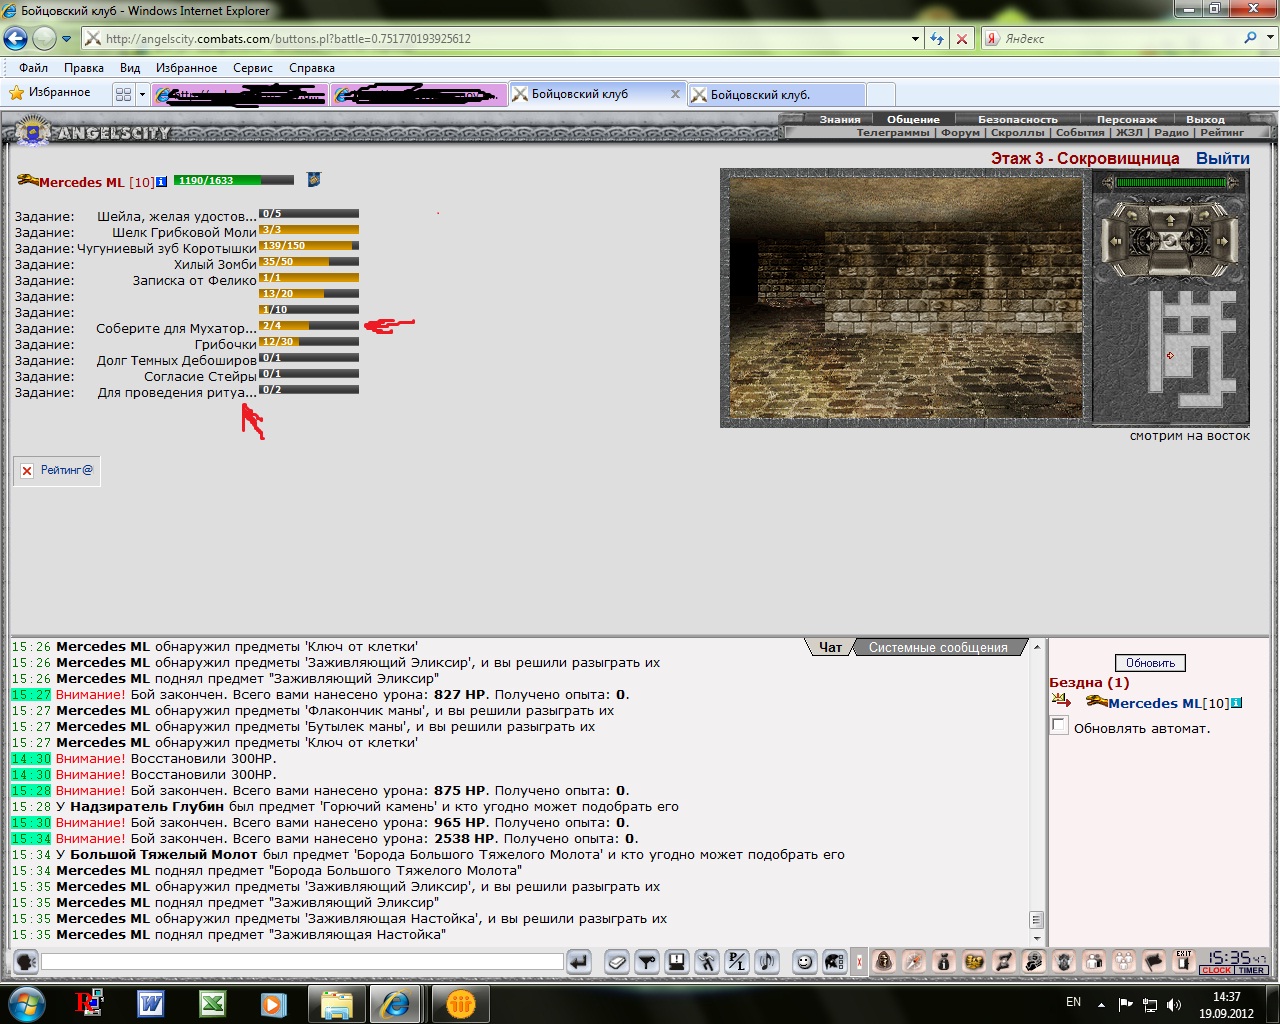Screen dimensions: 1280x1024
Task: Switch to the 'Бойцовский клуб.' browser tab
Action: 776,94
